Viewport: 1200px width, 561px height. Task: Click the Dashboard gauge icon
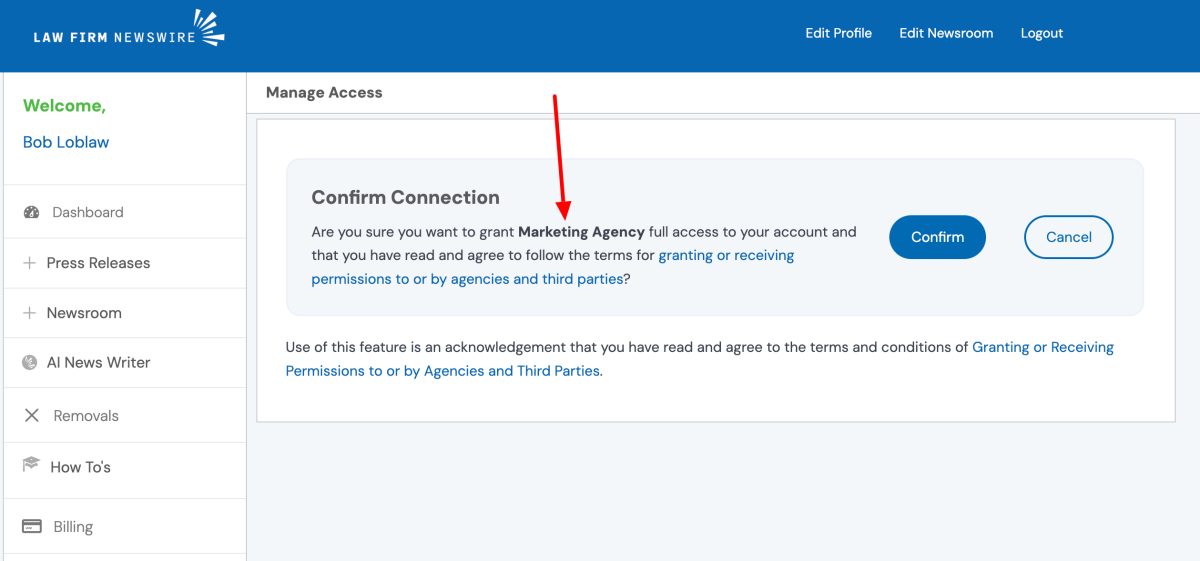pyautogui.click(x=31, y=212)
